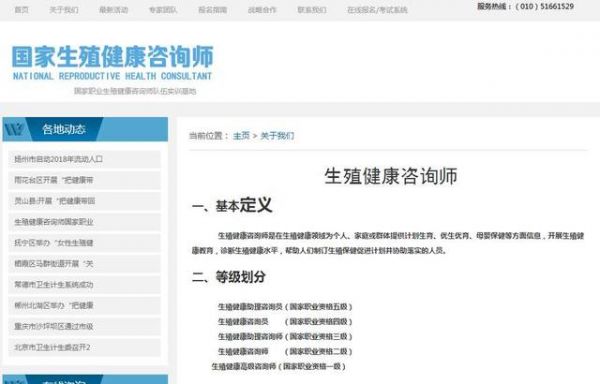Click the line 生殖健康咨询员（国家职业资格四级）
This screenshot has height=384, width=600.
[285, 322]
